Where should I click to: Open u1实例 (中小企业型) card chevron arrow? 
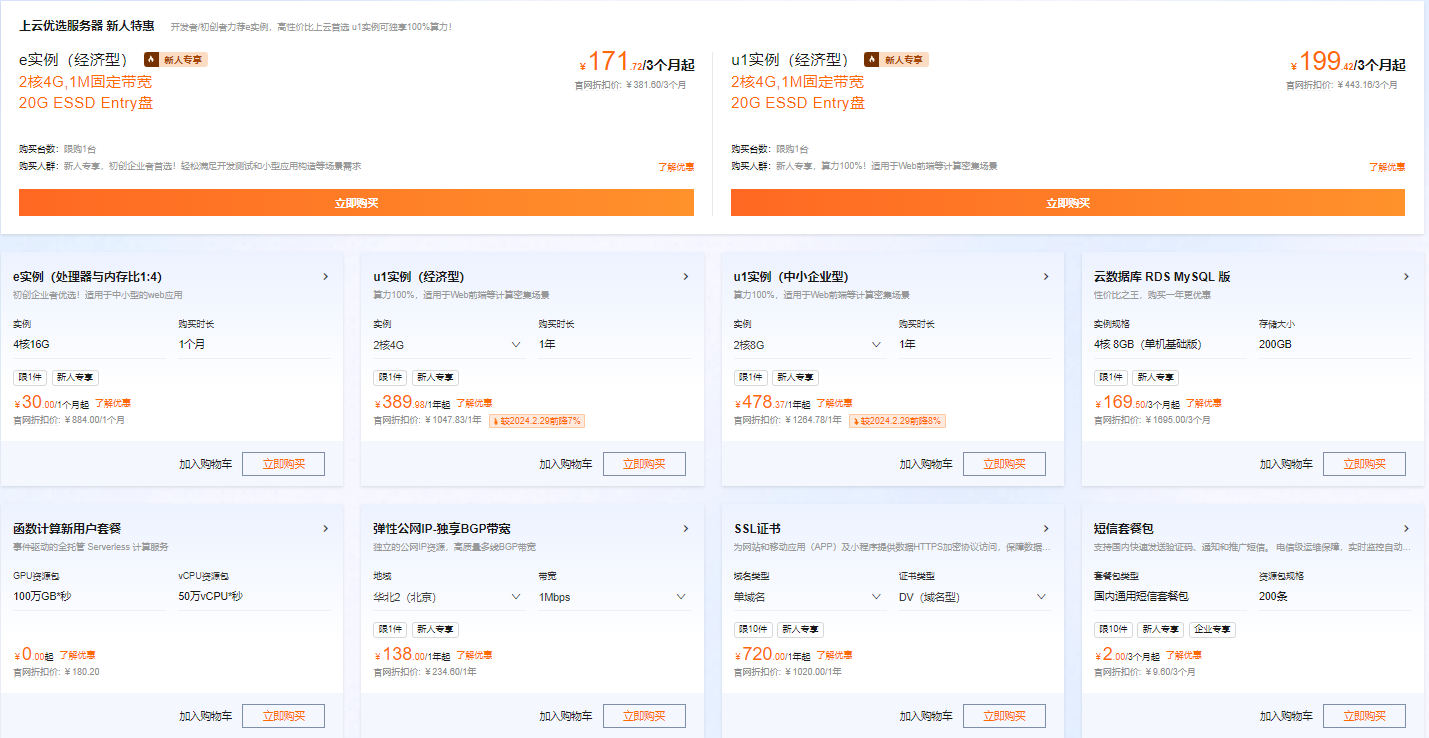[1046, 277]
